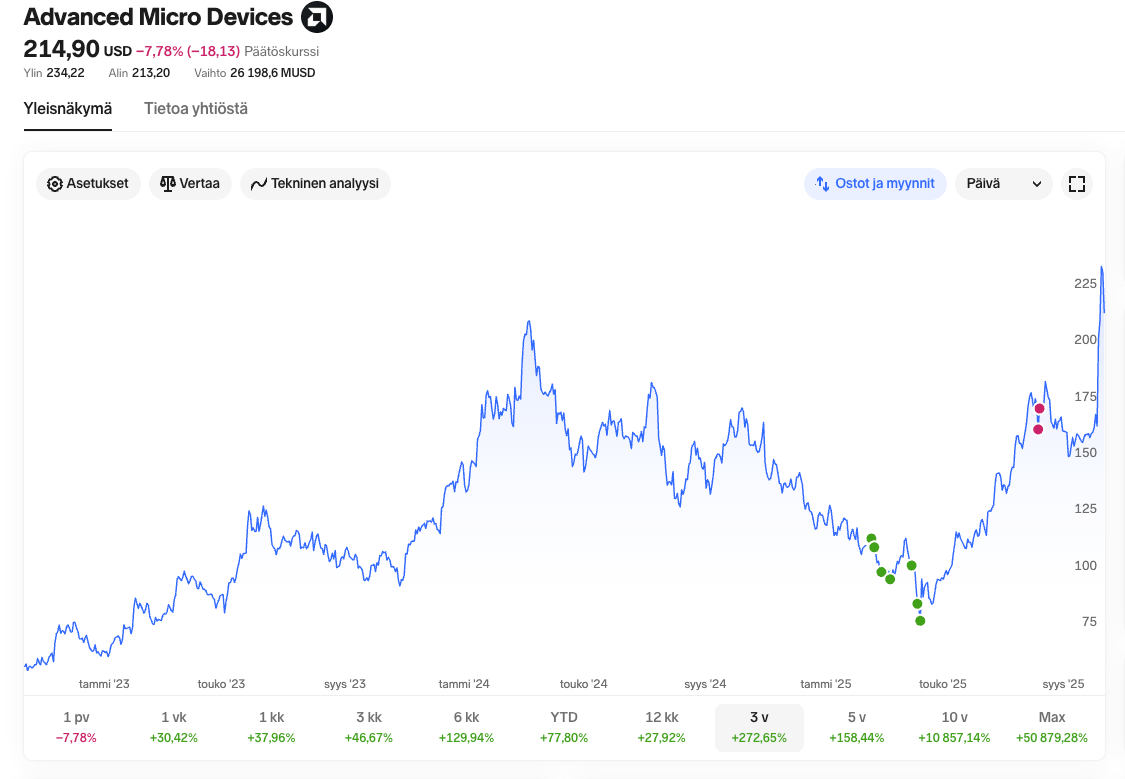Click the lower red sell marker near 160
The image size is (1125, 779).
coord(1037,429)
